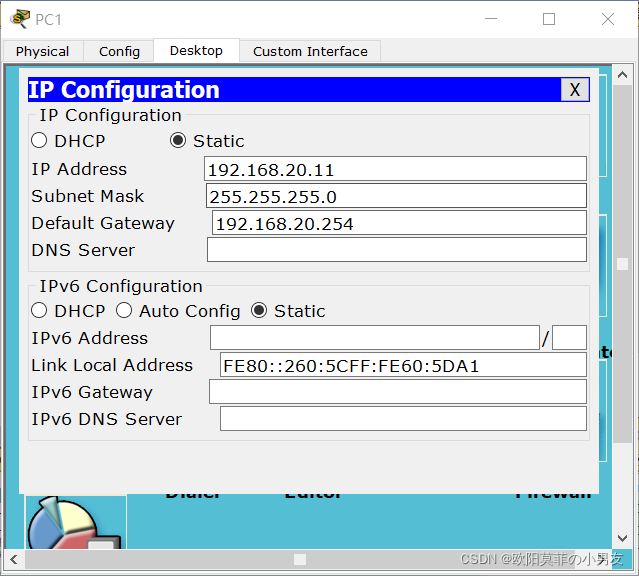Click the Default Gateway field 192.168.20.254
The width and height of the screenshot is (639, 576).
[x=399, y=223]
